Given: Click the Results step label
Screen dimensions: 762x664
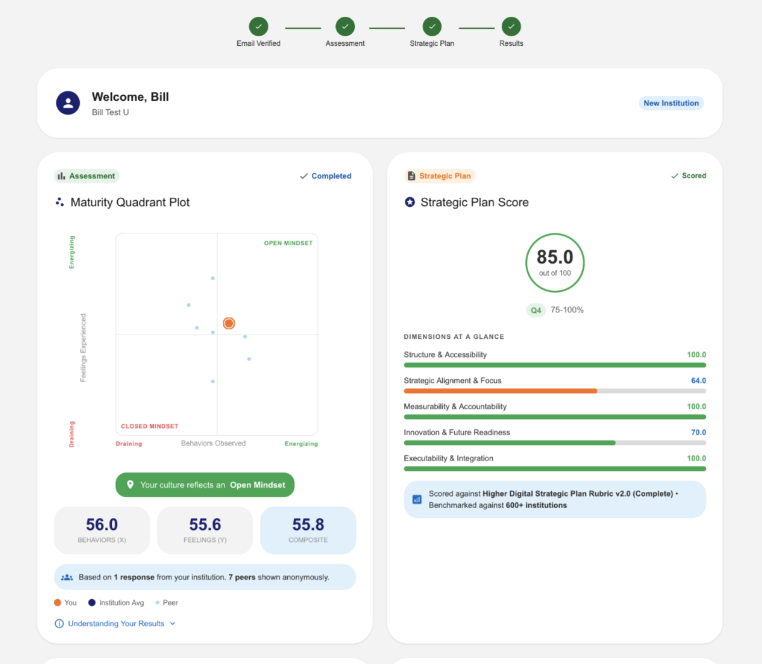Looking at the screenshot, I should tap(511, 43).
